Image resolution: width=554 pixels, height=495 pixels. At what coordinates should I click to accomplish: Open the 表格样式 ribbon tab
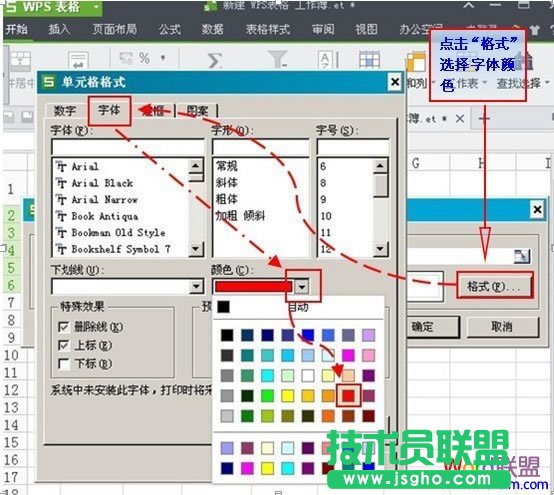pyautogui.click(x=268, y=29)
